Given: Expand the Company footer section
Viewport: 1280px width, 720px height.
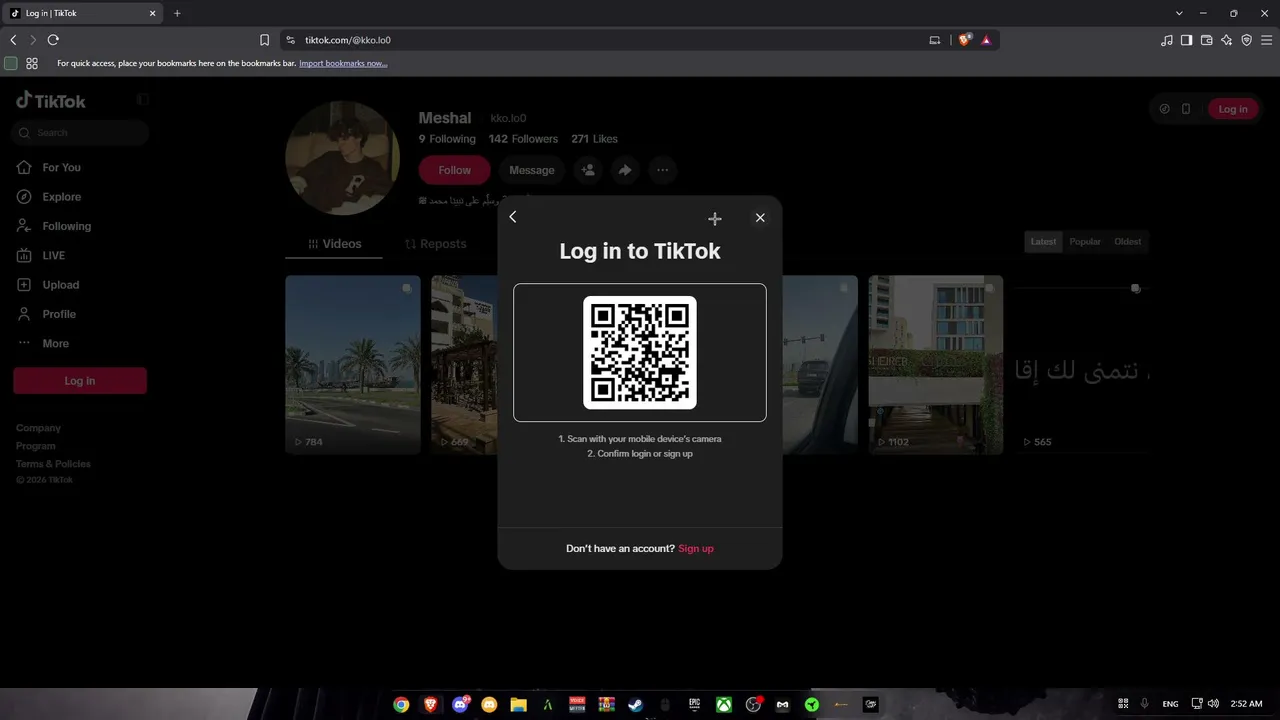Looking at the screenshot, I should [38, 428].
